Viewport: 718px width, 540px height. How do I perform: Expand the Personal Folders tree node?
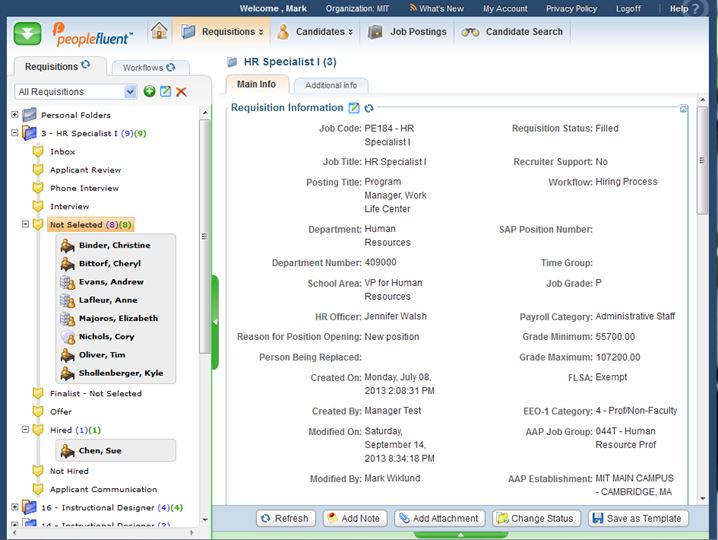click(x=15, y=115)
